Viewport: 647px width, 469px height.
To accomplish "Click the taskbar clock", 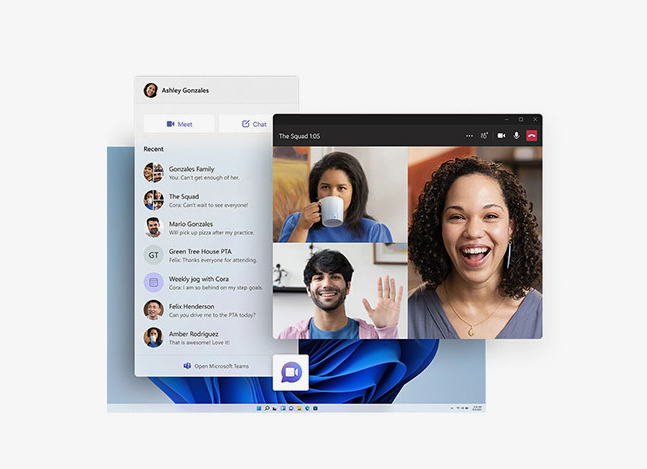I will [477, 408].
